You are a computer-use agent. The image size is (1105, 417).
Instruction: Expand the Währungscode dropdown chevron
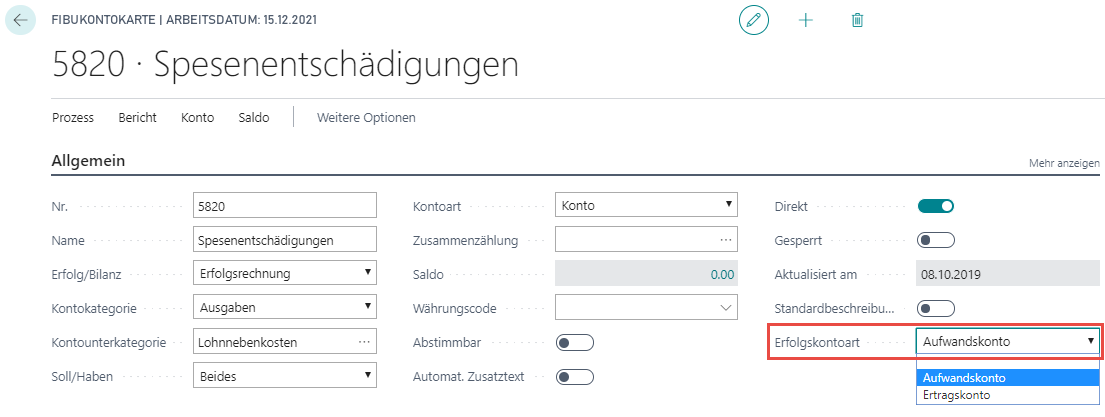coord(725,308)
